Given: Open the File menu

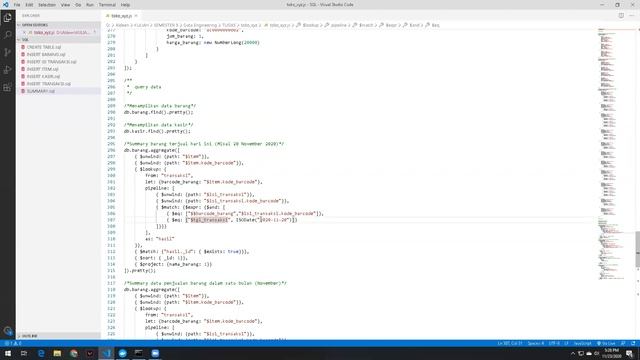Looking at the screenshot, I should 17,4.
